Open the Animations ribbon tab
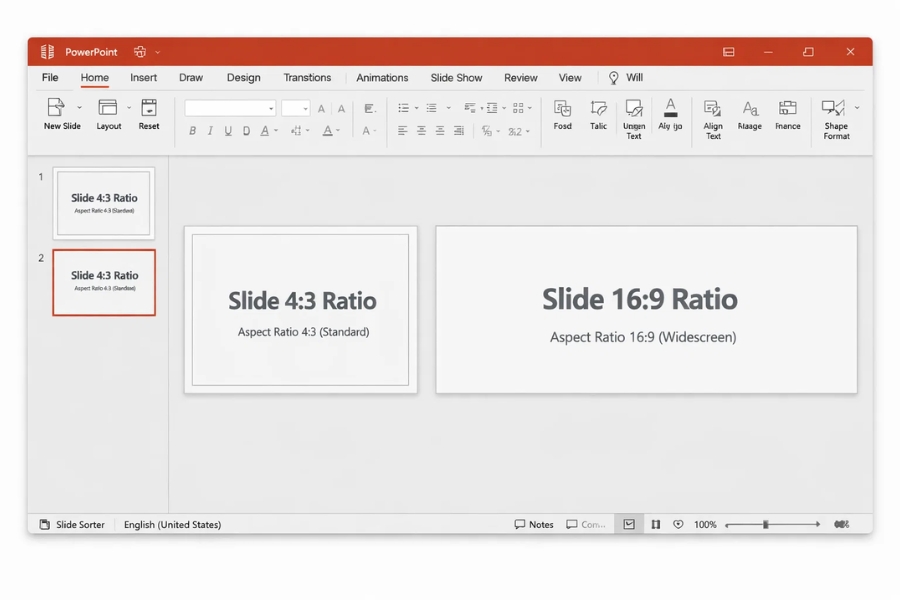Viewport: 900px width, 600px height. click(x=382, y=77)
